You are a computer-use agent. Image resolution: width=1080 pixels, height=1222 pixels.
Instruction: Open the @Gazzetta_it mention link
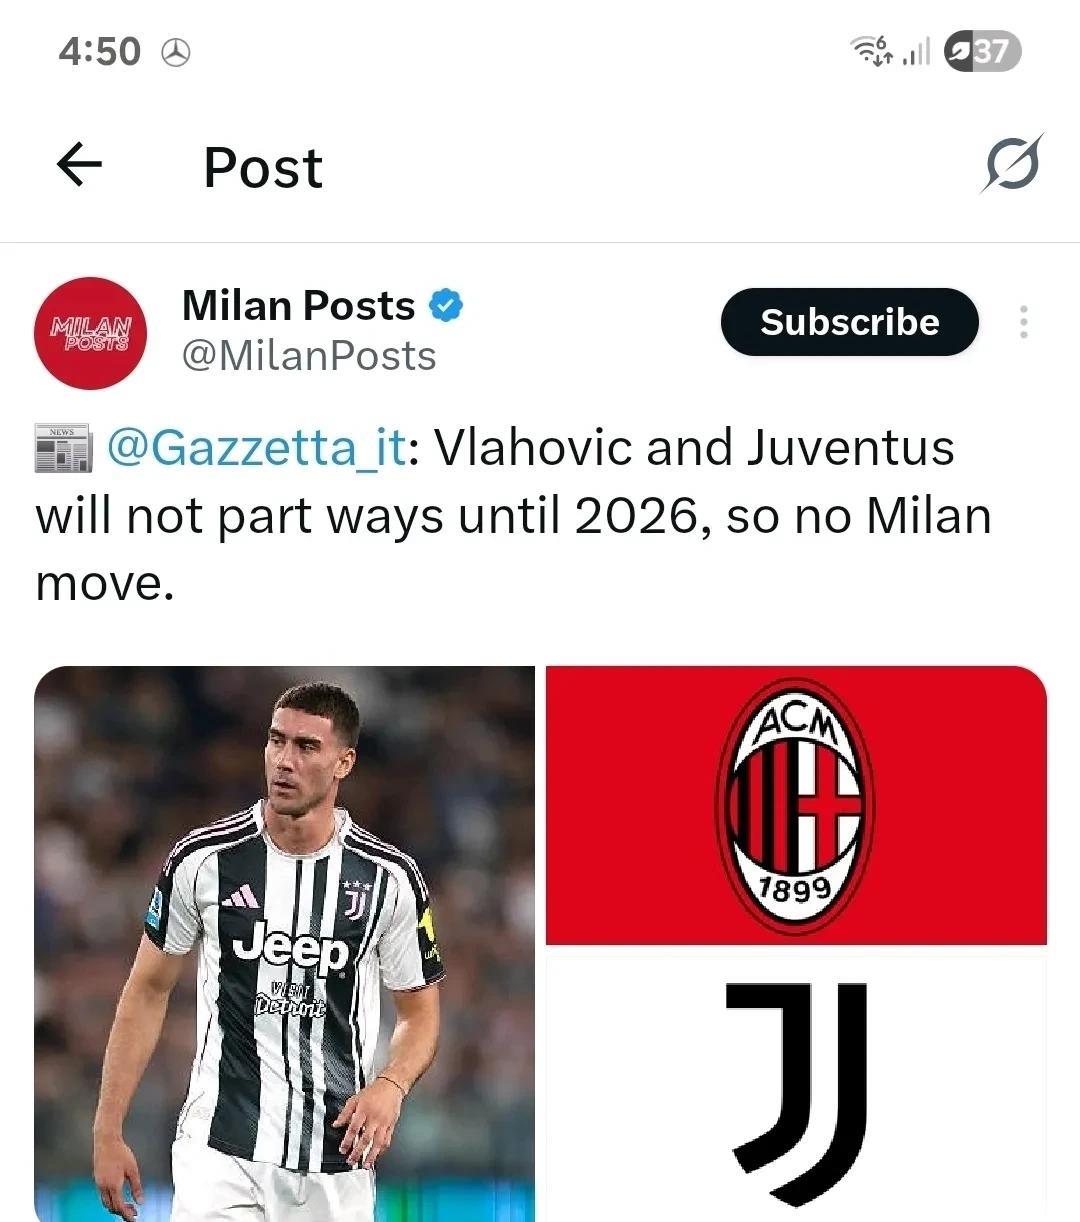[256, 447]
